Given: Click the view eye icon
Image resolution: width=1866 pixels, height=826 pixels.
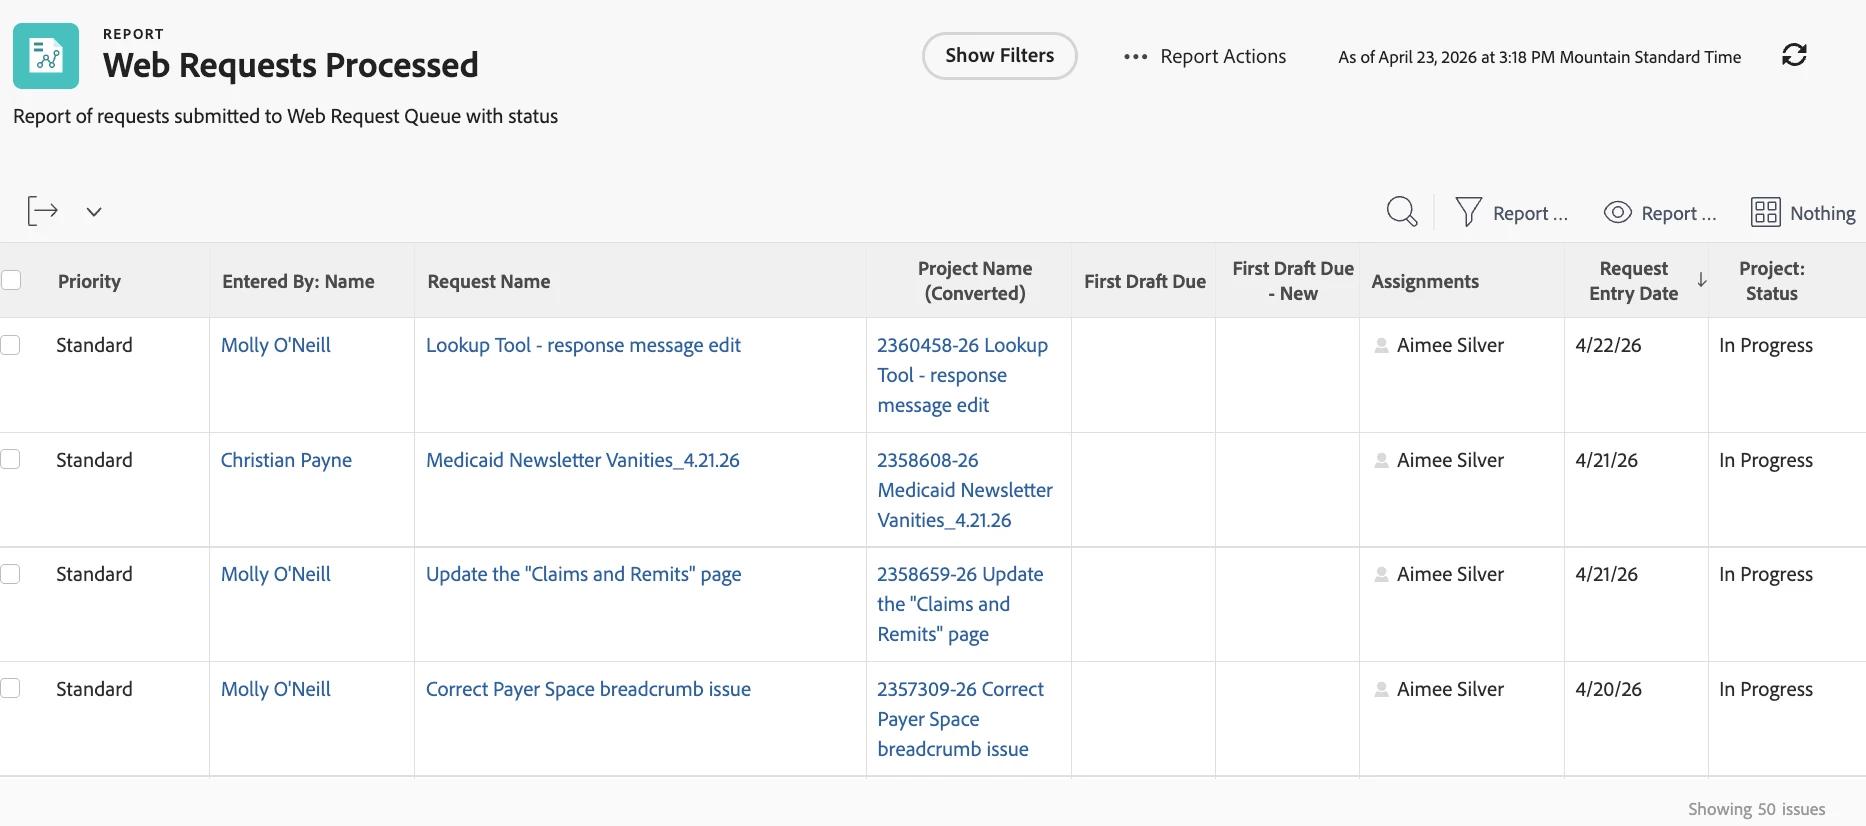Looking at the screenshot, I should pyautogui.click(x=1617, y=212).
